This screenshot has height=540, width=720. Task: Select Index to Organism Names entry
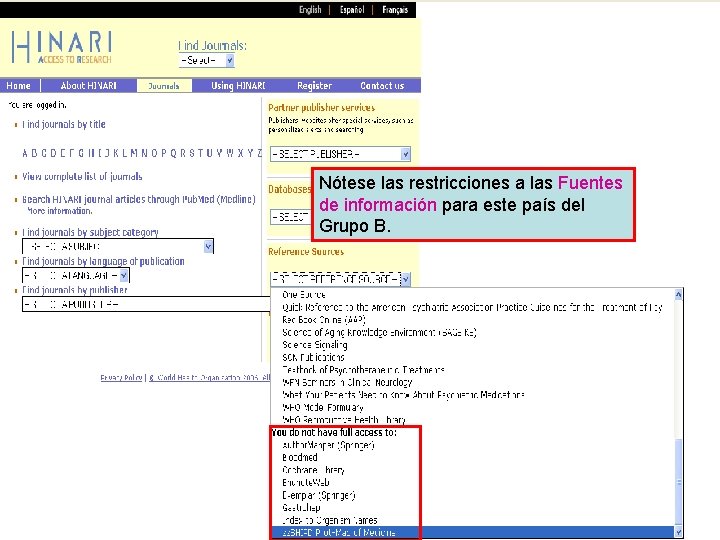(x=330, y=520)
